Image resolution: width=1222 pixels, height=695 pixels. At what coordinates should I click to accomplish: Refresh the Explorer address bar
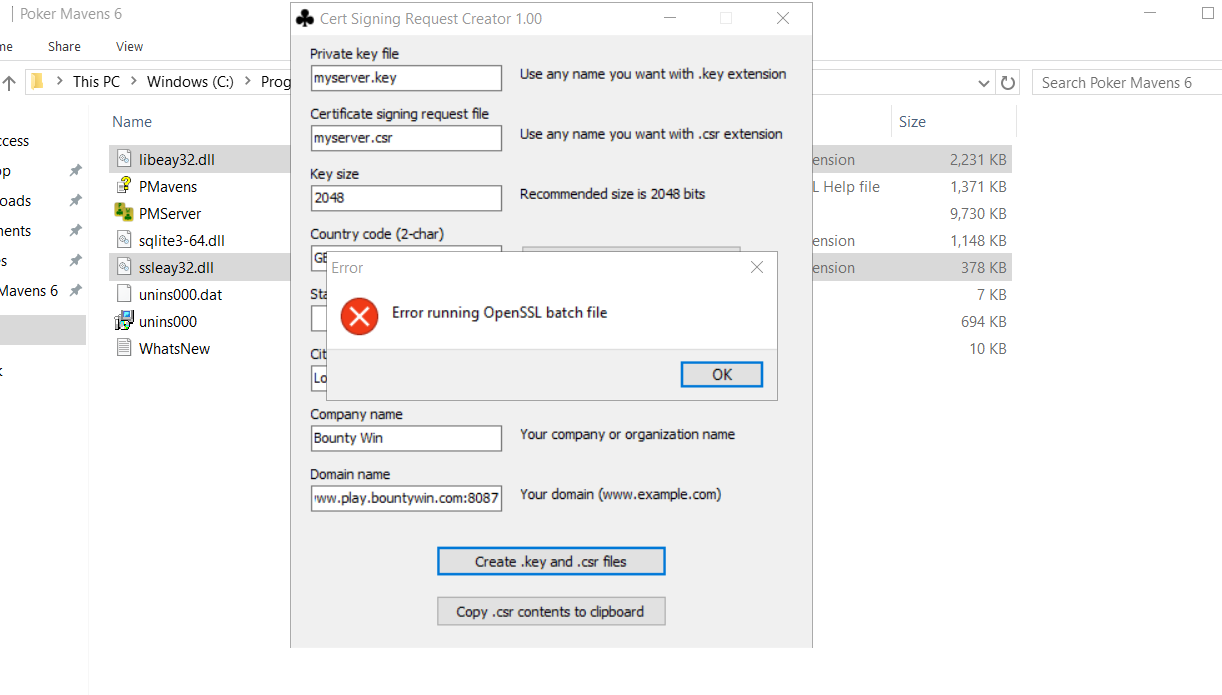pos(1008,83)
